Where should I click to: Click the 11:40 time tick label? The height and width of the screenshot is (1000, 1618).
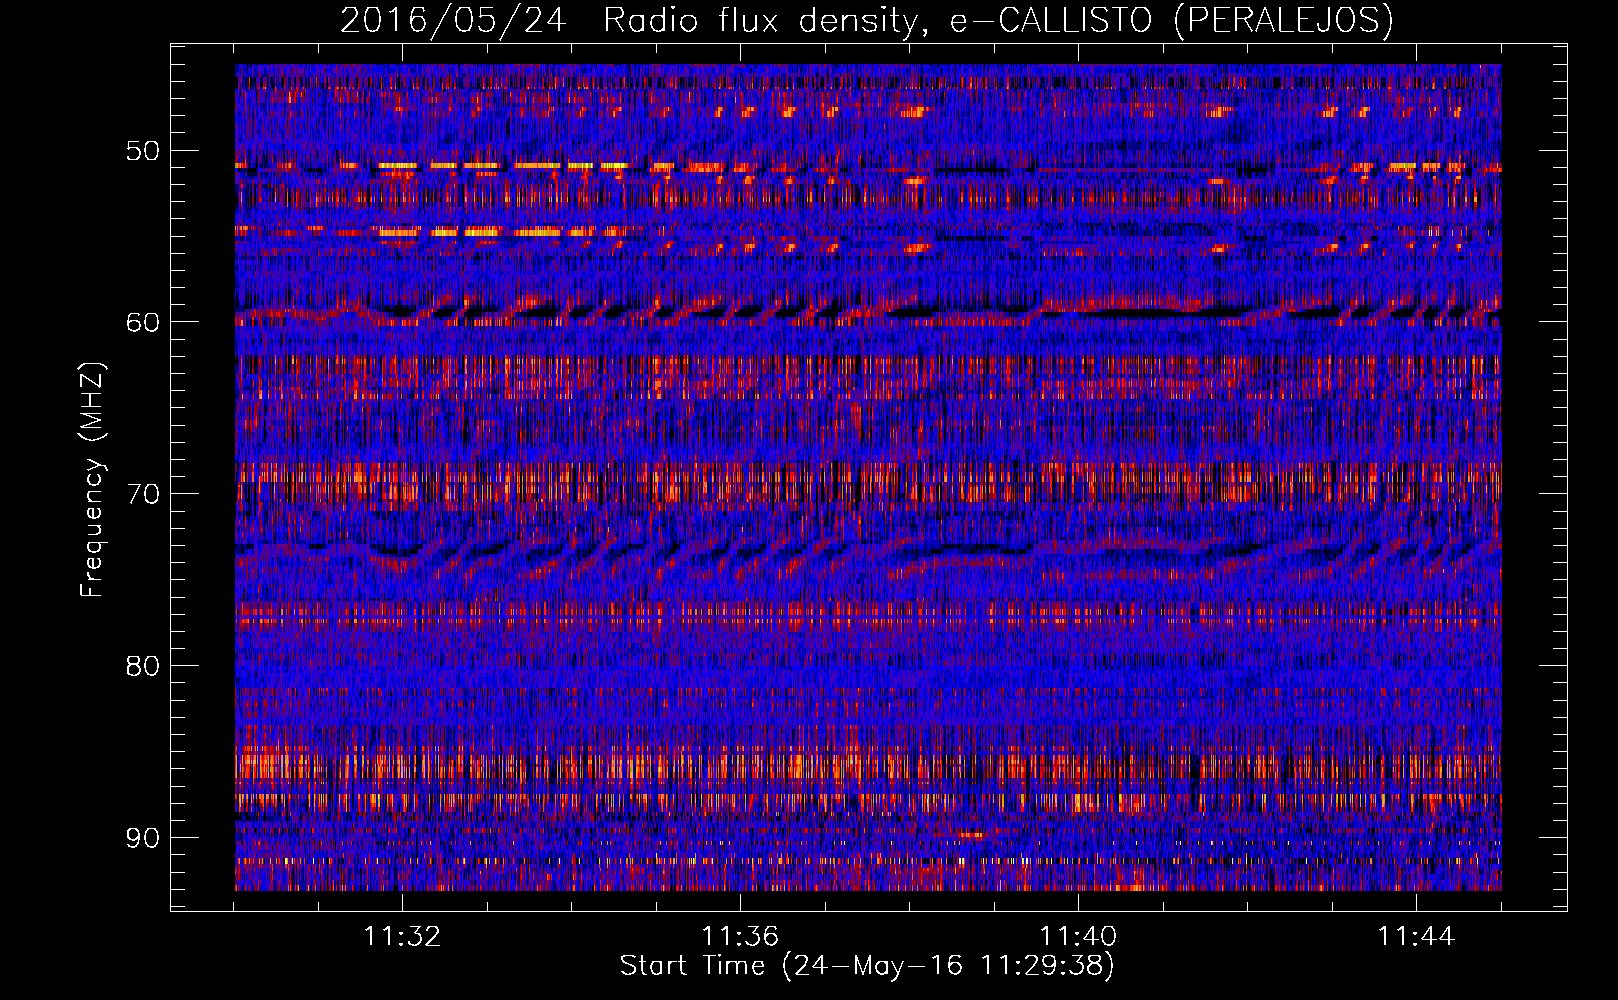pyautogui.click(x=1078, y=937)
